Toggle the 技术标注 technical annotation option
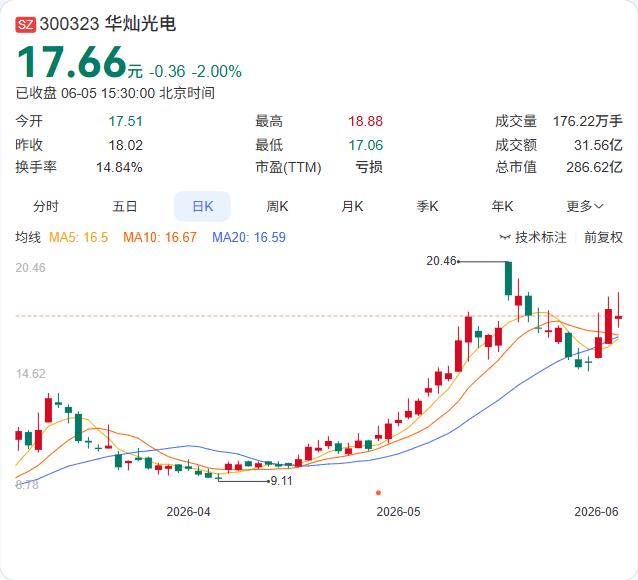The width and height of the screenshot is (638, 580). (541, 237)
